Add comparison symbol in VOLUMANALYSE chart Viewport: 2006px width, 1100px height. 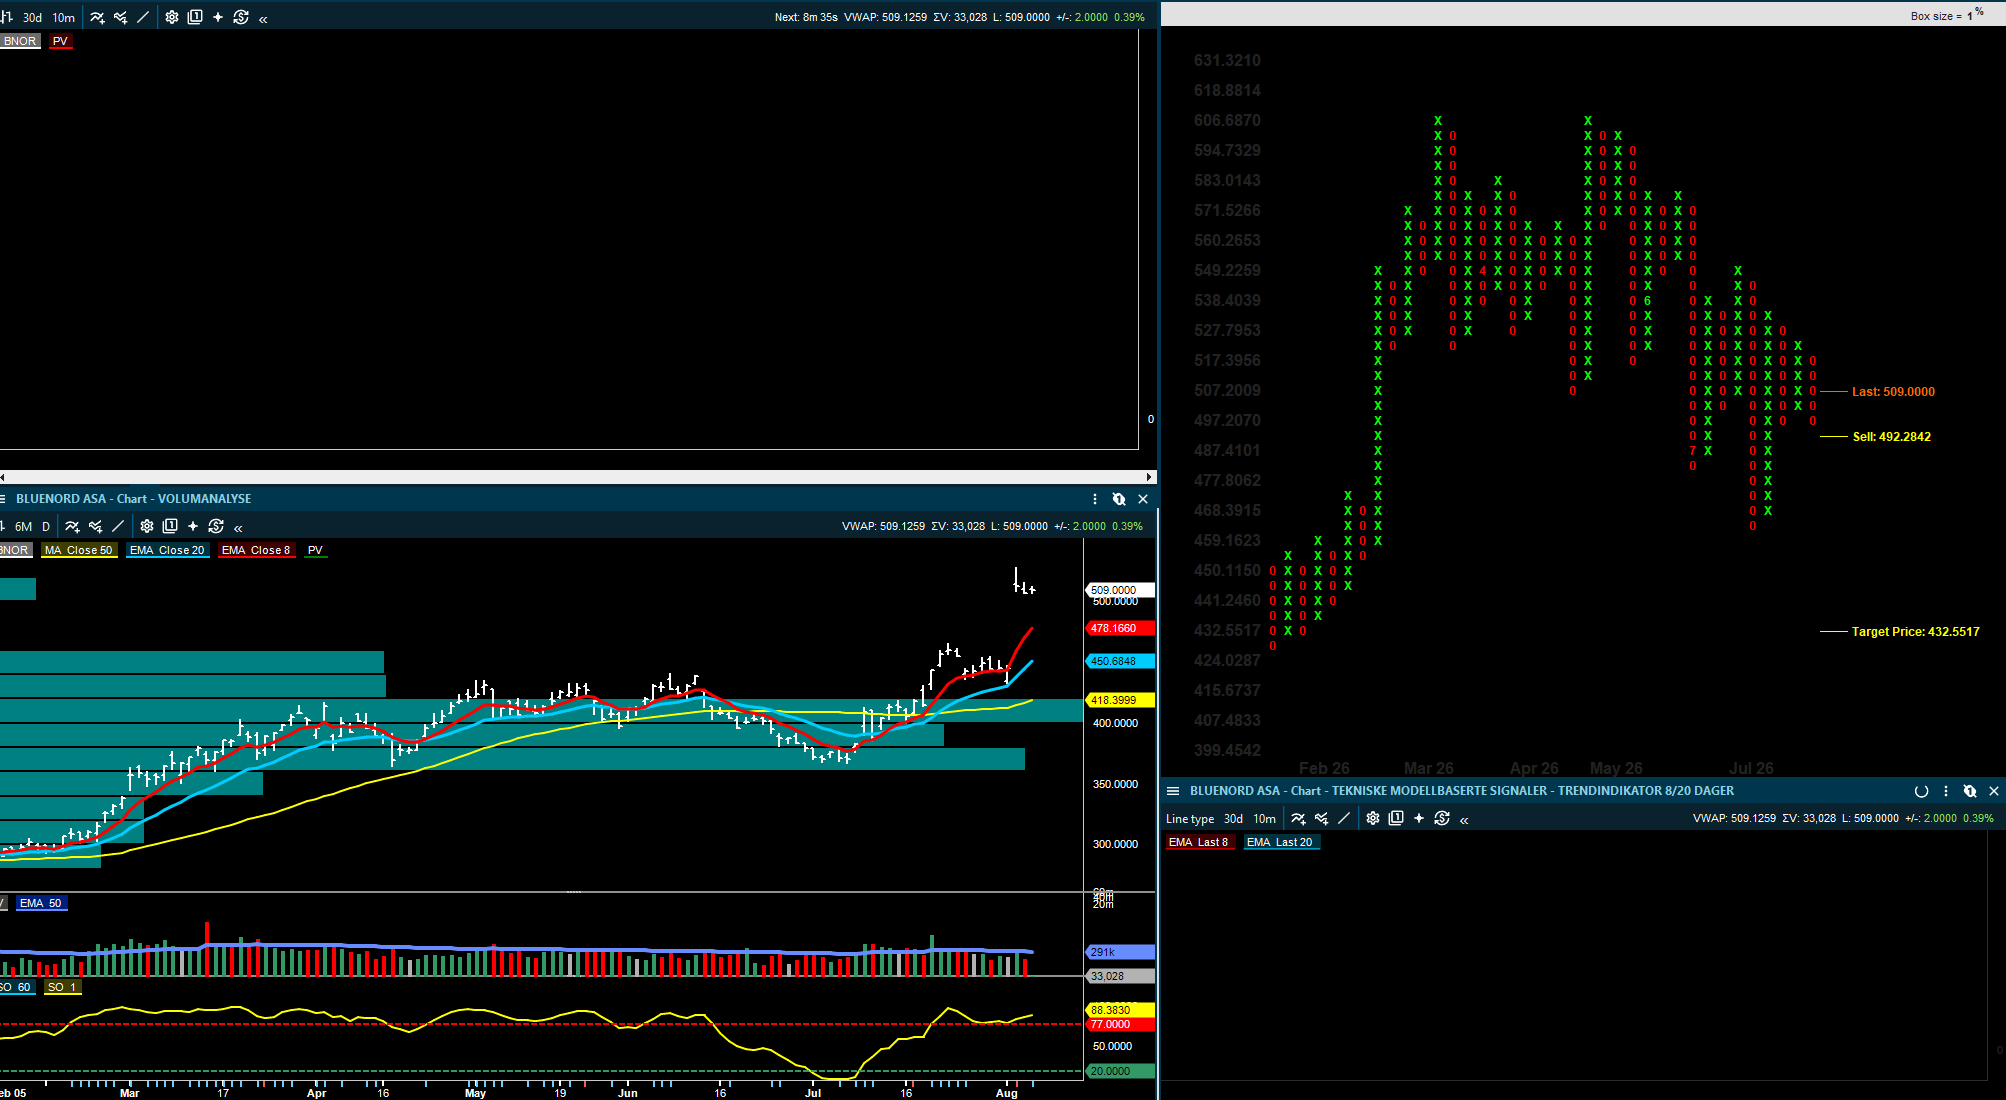[x=95, y=526]
